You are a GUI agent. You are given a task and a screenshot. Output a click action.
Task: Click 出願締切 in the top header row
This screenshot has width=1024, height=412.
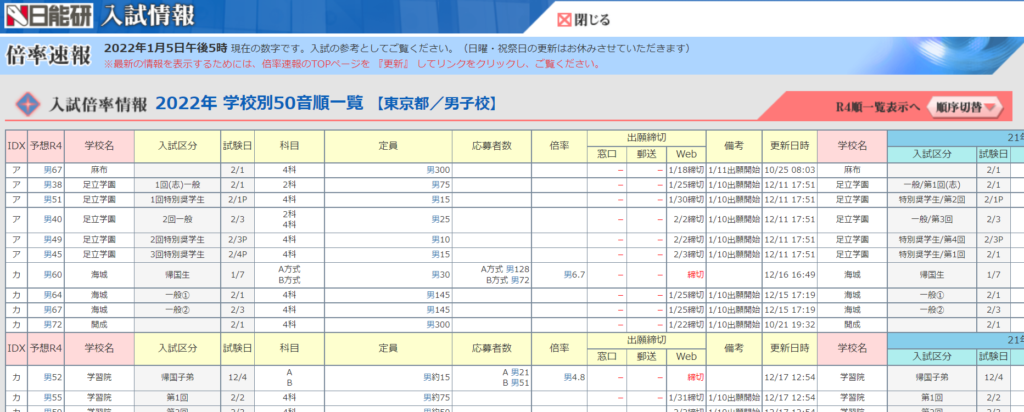point(647,138)
